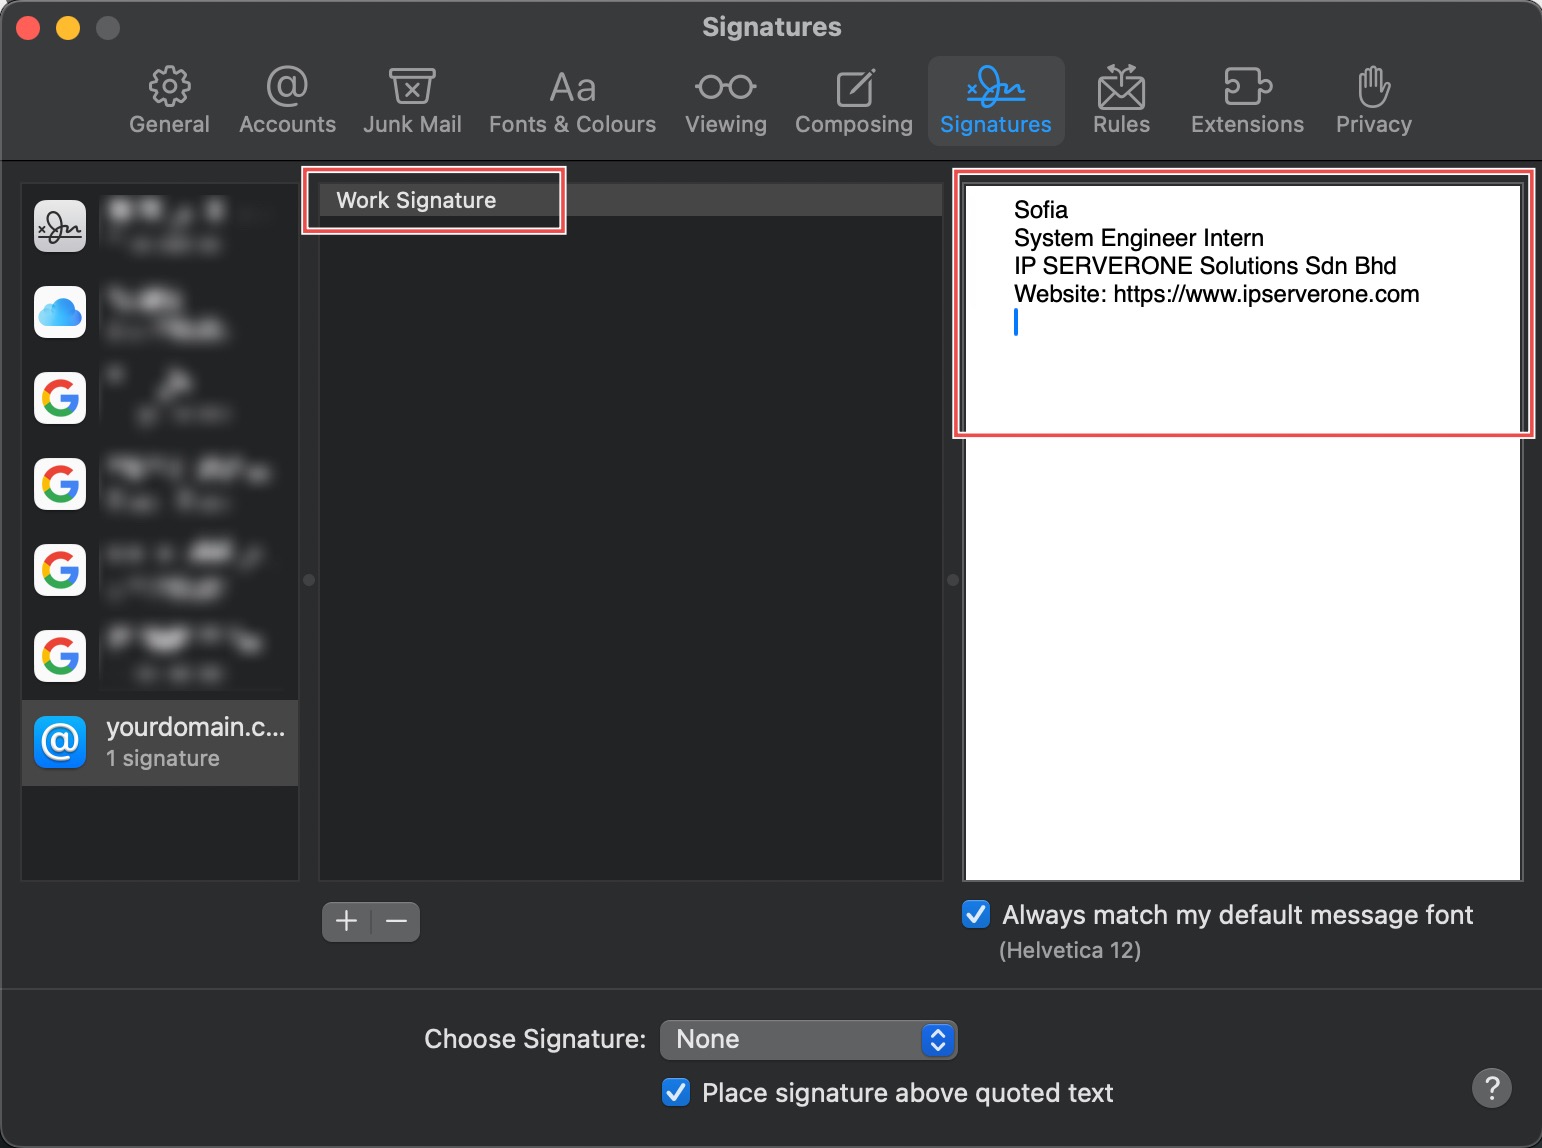Open the Privacy preferences pane
This screenshot has width=1542, height=1148.
[1373, 101]
